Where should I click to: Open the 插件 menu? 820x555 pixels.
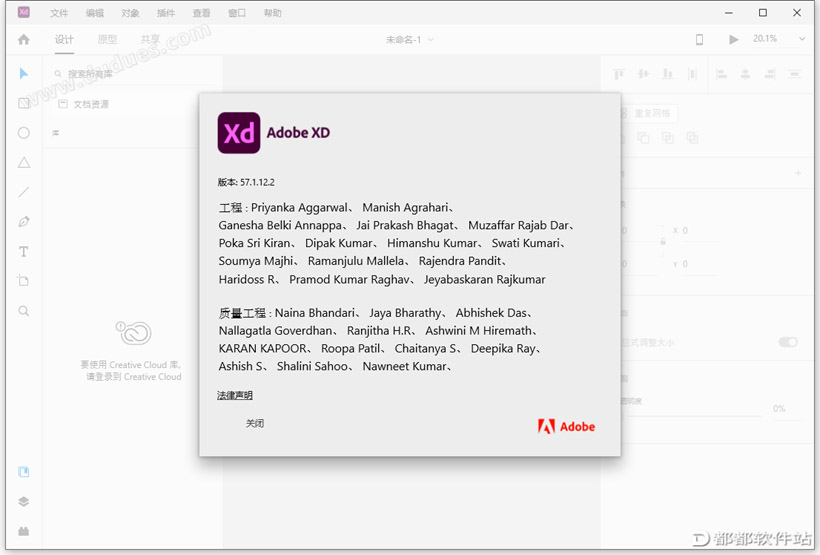pos(166,13)
